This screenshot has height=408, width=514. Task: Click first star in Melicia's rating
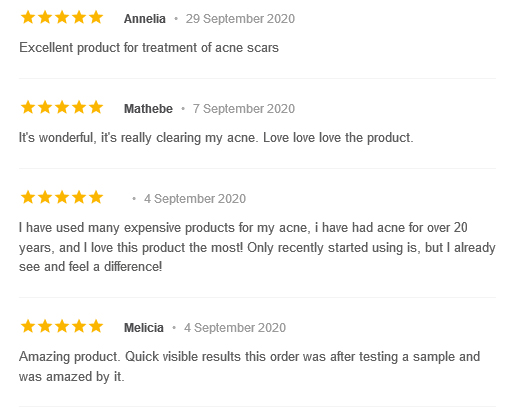click(28, 326)
